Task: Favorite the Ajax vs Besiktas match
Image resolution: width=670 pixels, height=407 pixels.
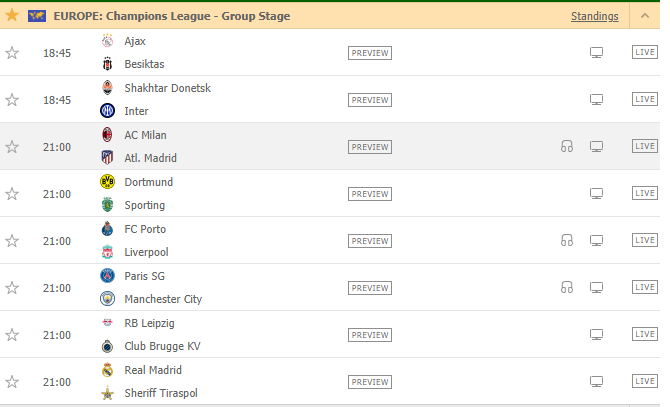Action: [12, 53]
